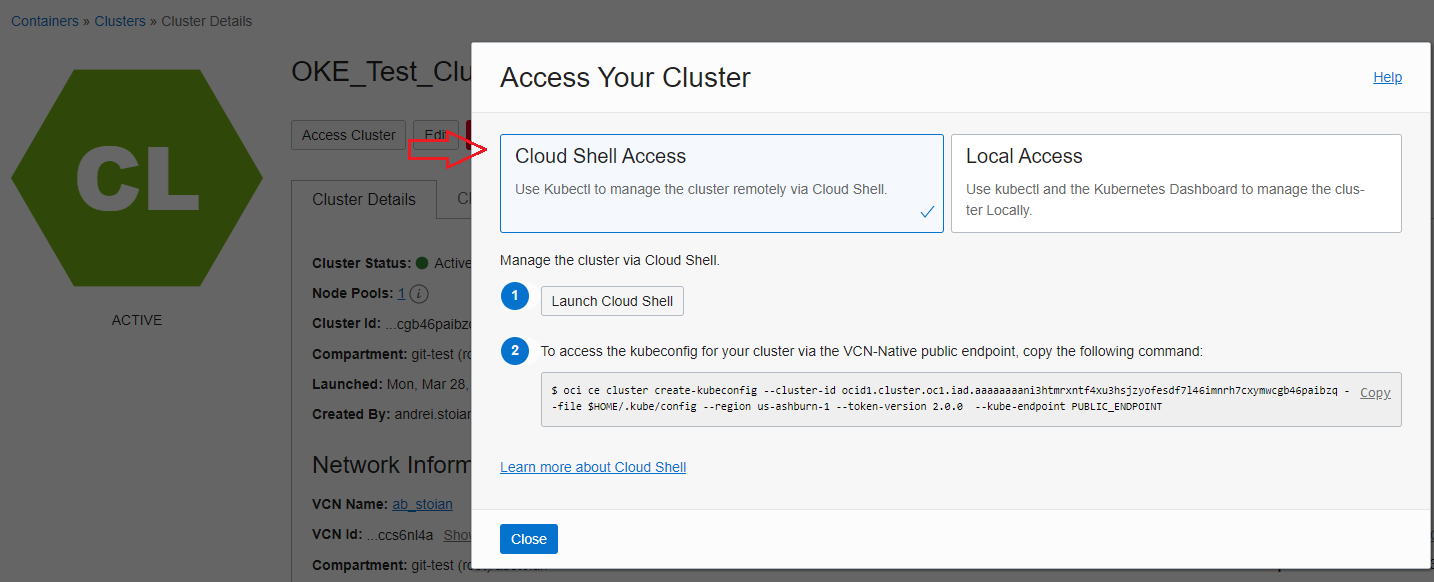Open Learn more about Cloud Shell link
1434x582 pixels.
pos(593,467)
